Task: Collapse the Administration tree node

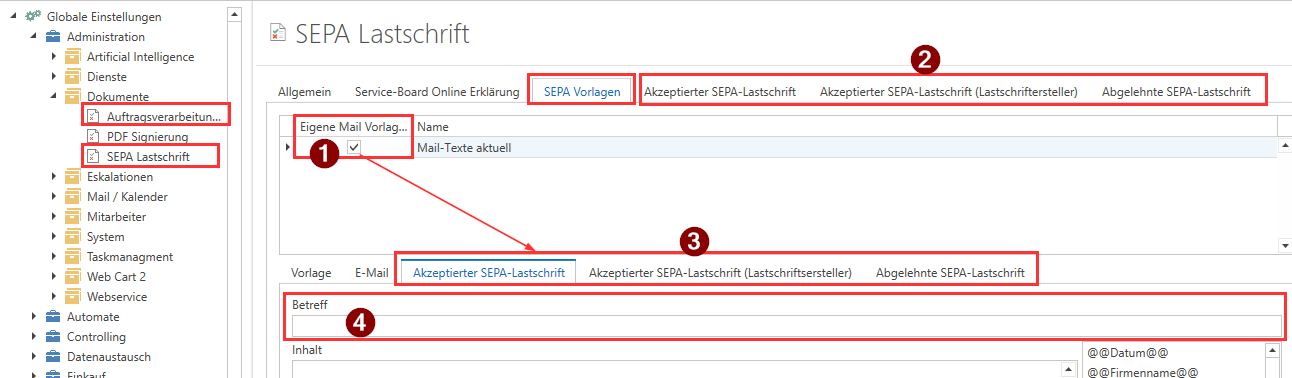Action: 34,37
